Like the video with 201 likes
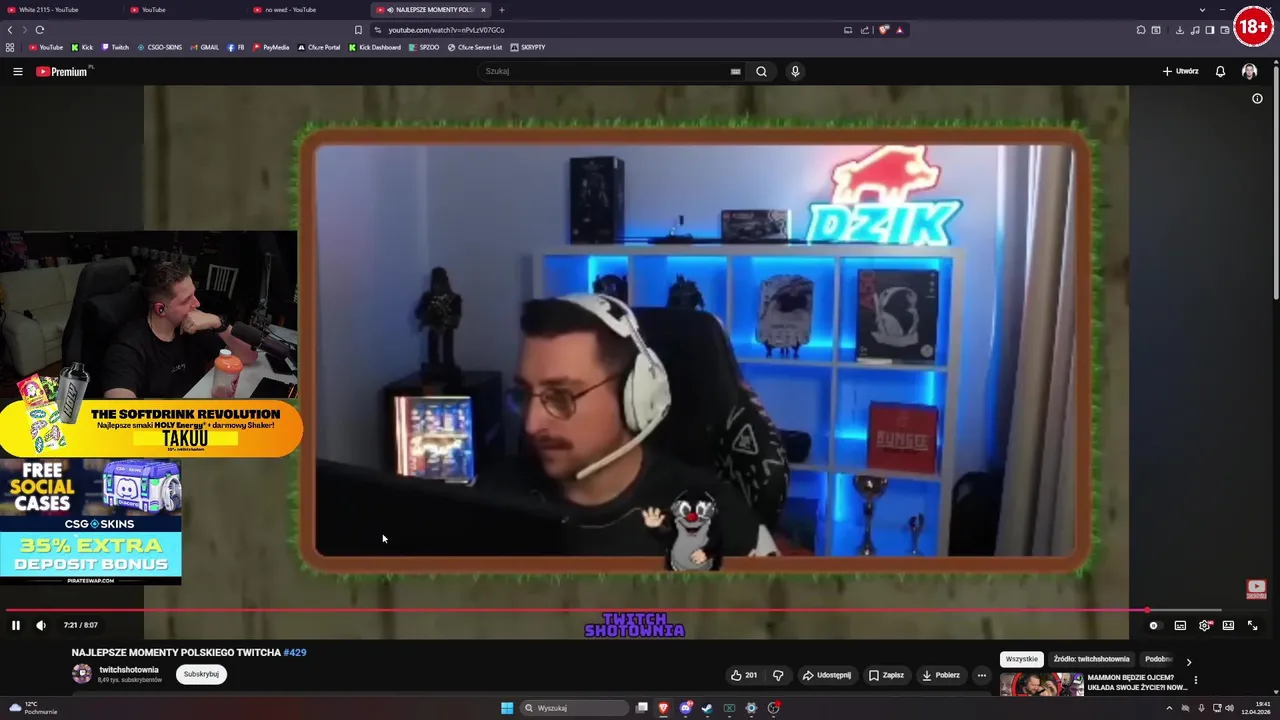Viewport: 1280px width, 720px height. (744, 675)
